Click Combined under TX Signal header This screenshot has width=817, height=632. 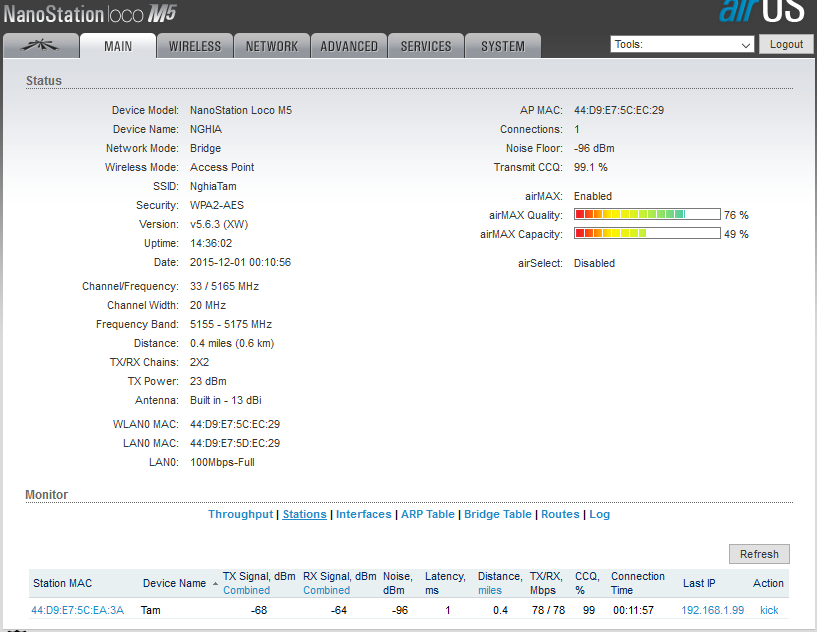pyautogui.click(x=246, y=590)
